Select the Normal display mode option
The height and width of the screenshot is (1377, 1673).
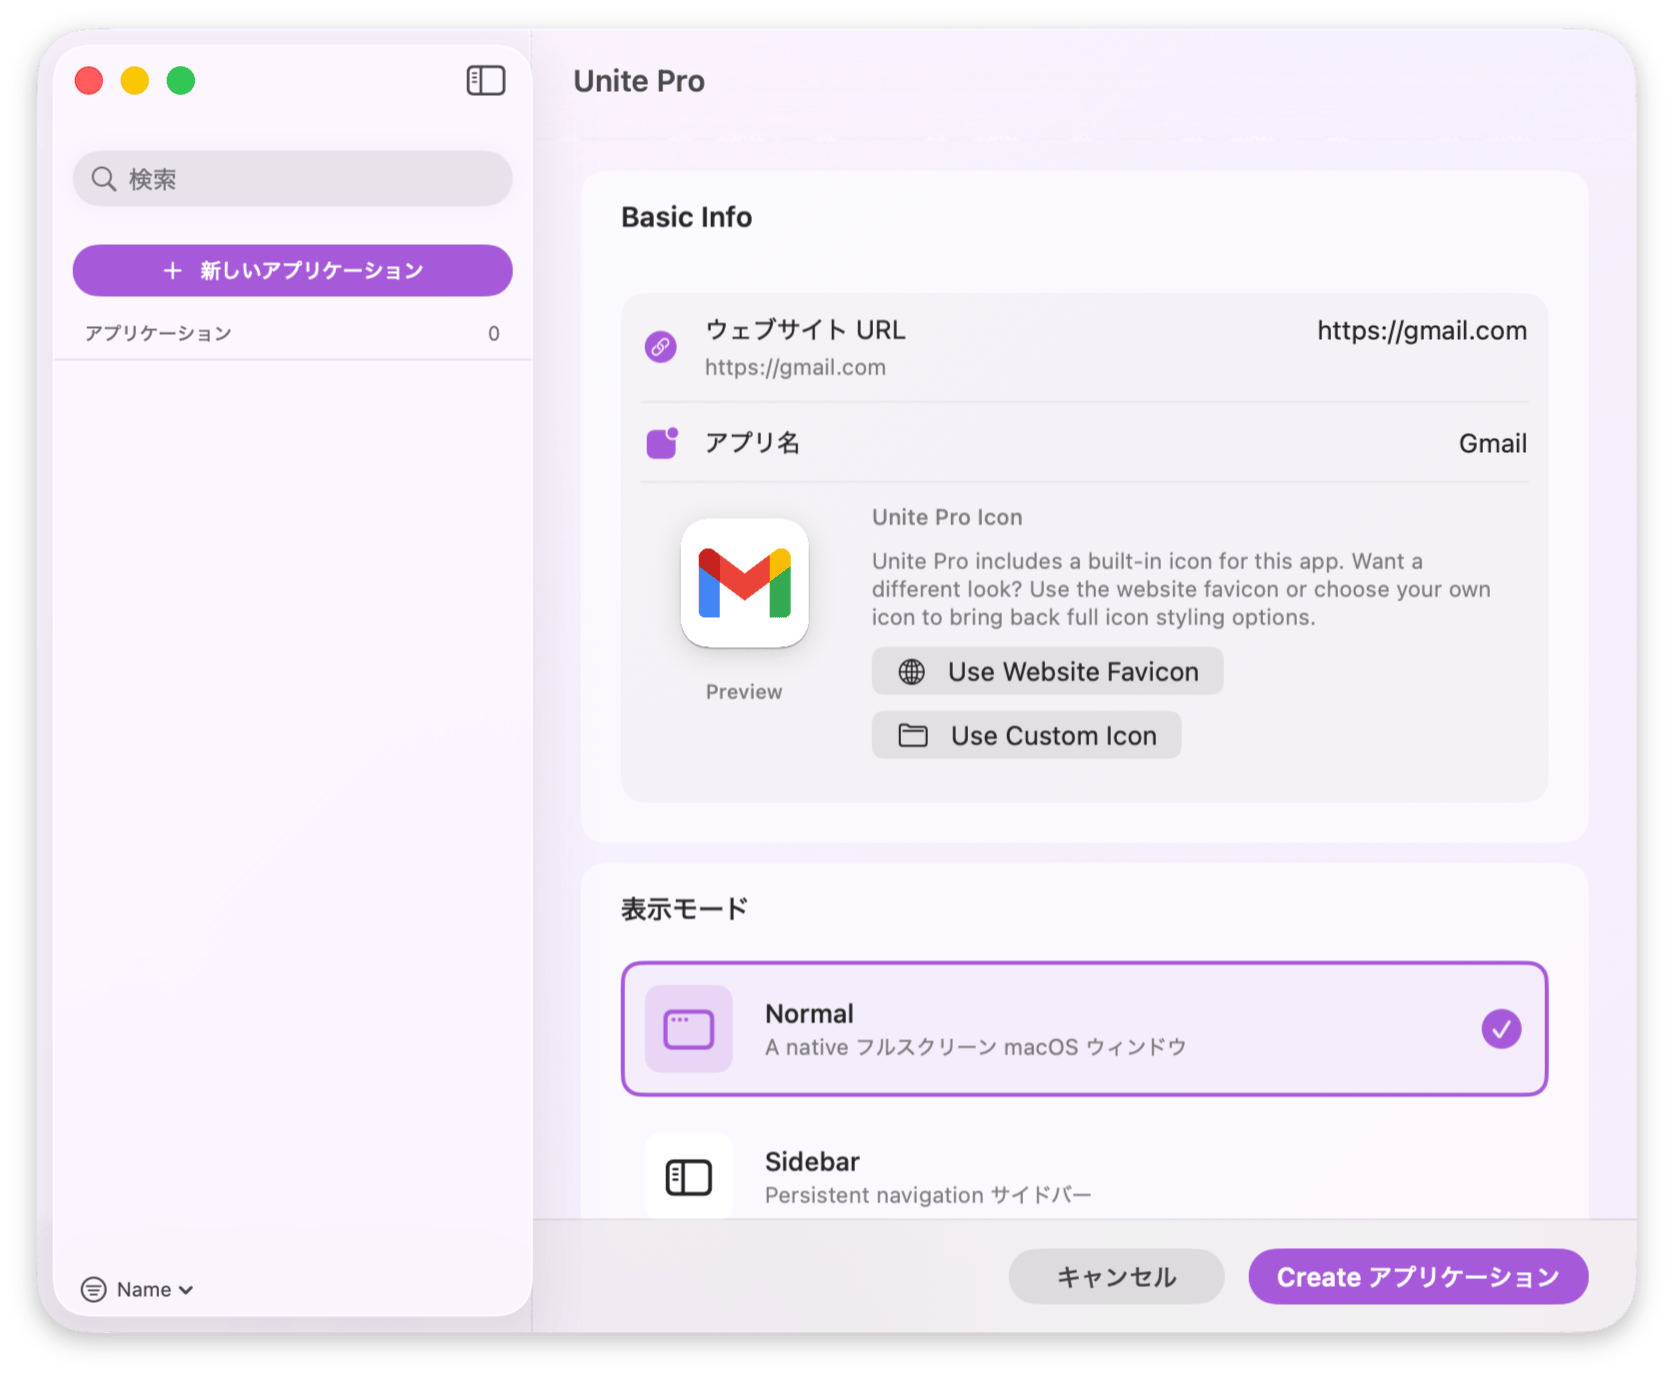[1083, 1029]
